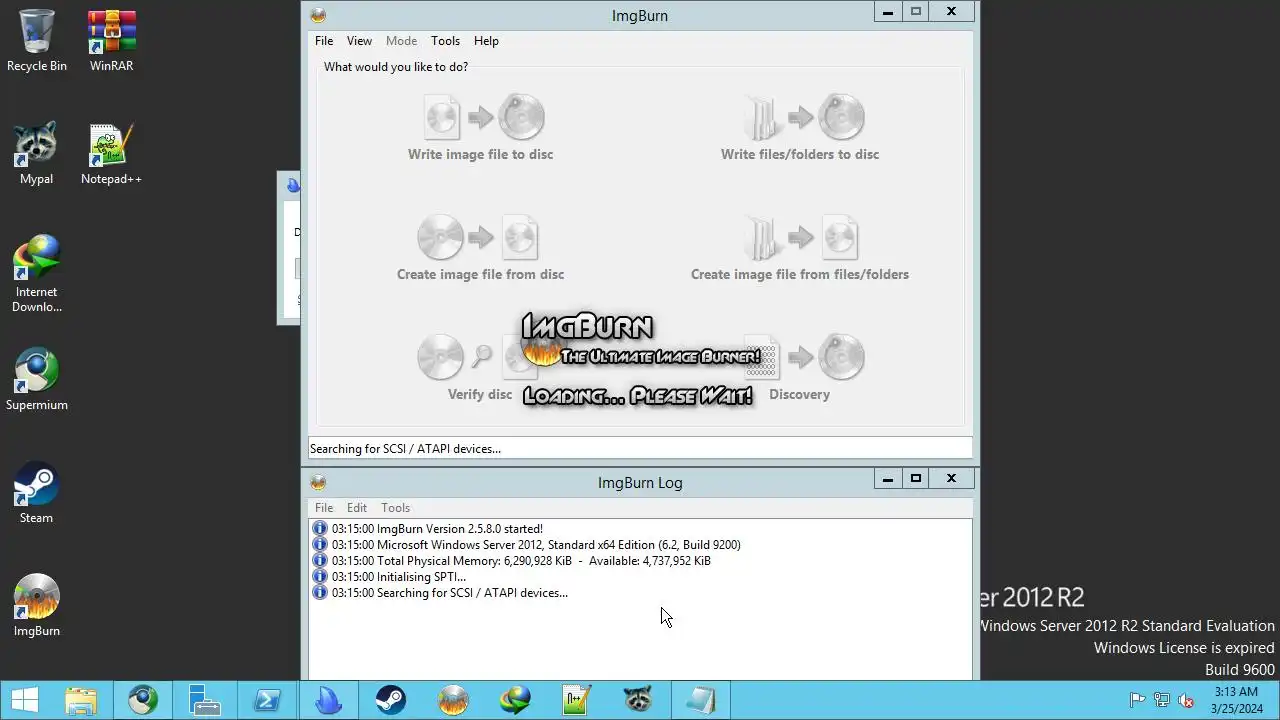This screenshot has width=1280, height=720.
Task: Click the Action Center flag tray icon
Action: (x=1137, y=700)
